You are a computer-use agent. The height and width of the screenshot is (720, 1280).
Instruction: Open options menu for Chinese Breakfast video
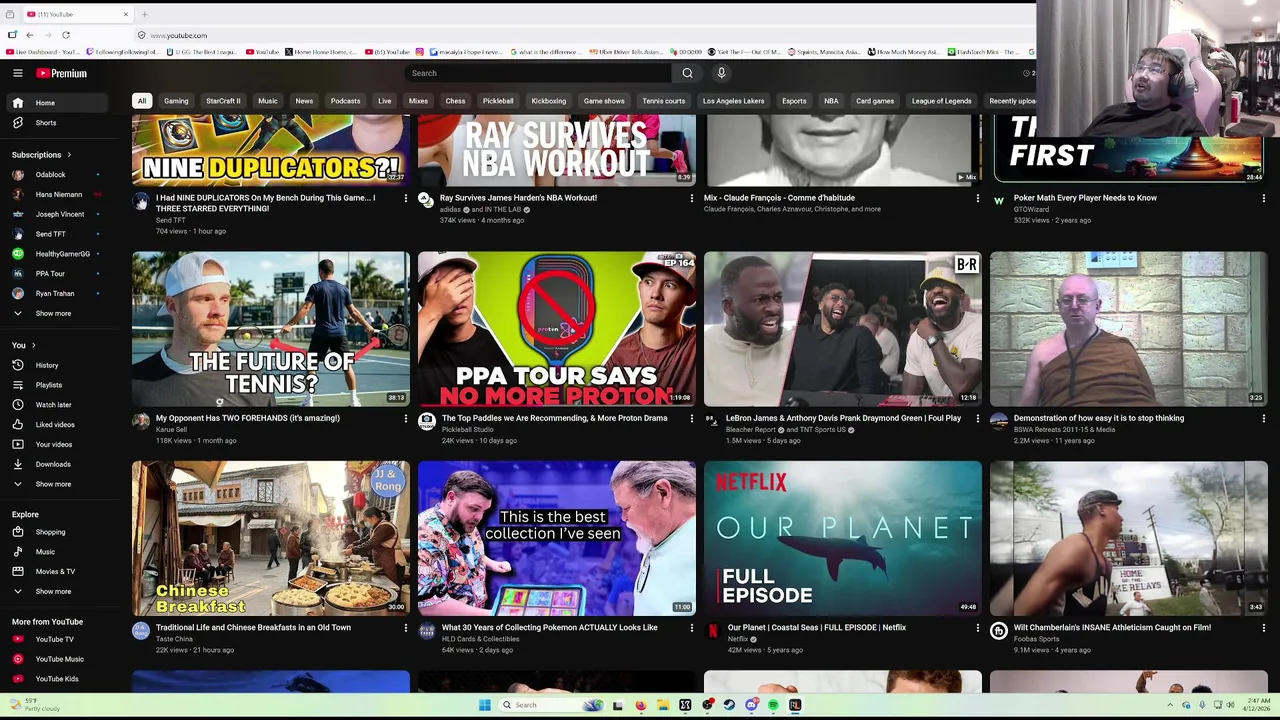tap(405, 628)
